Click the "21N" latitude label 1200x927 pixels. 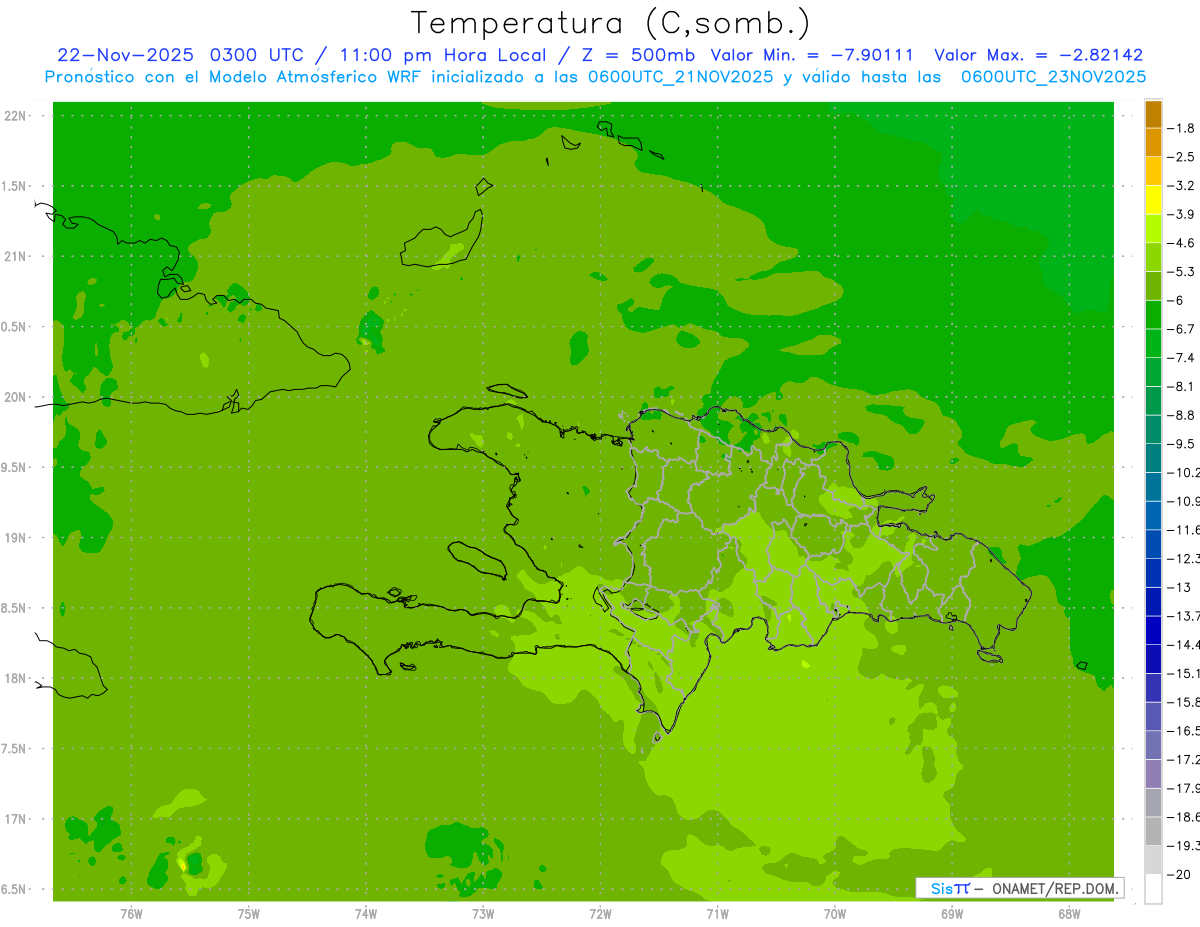[x=16, y=257]
